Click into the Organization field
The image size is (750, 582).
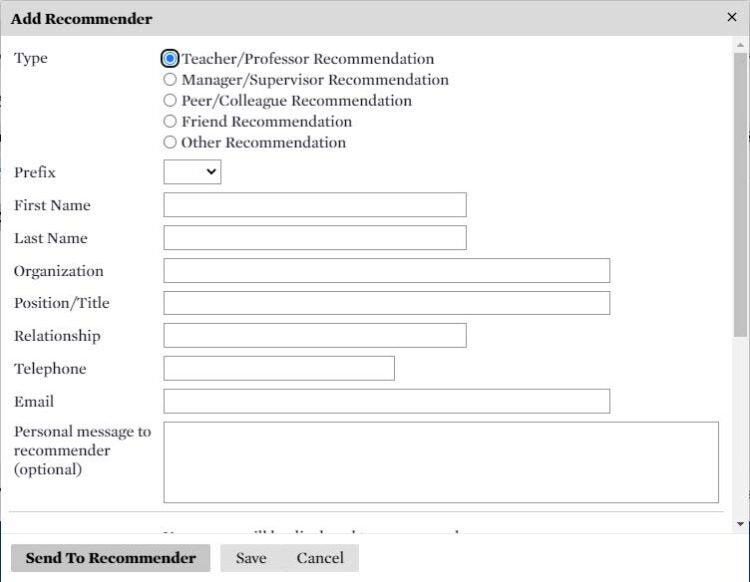coord(386,271)
